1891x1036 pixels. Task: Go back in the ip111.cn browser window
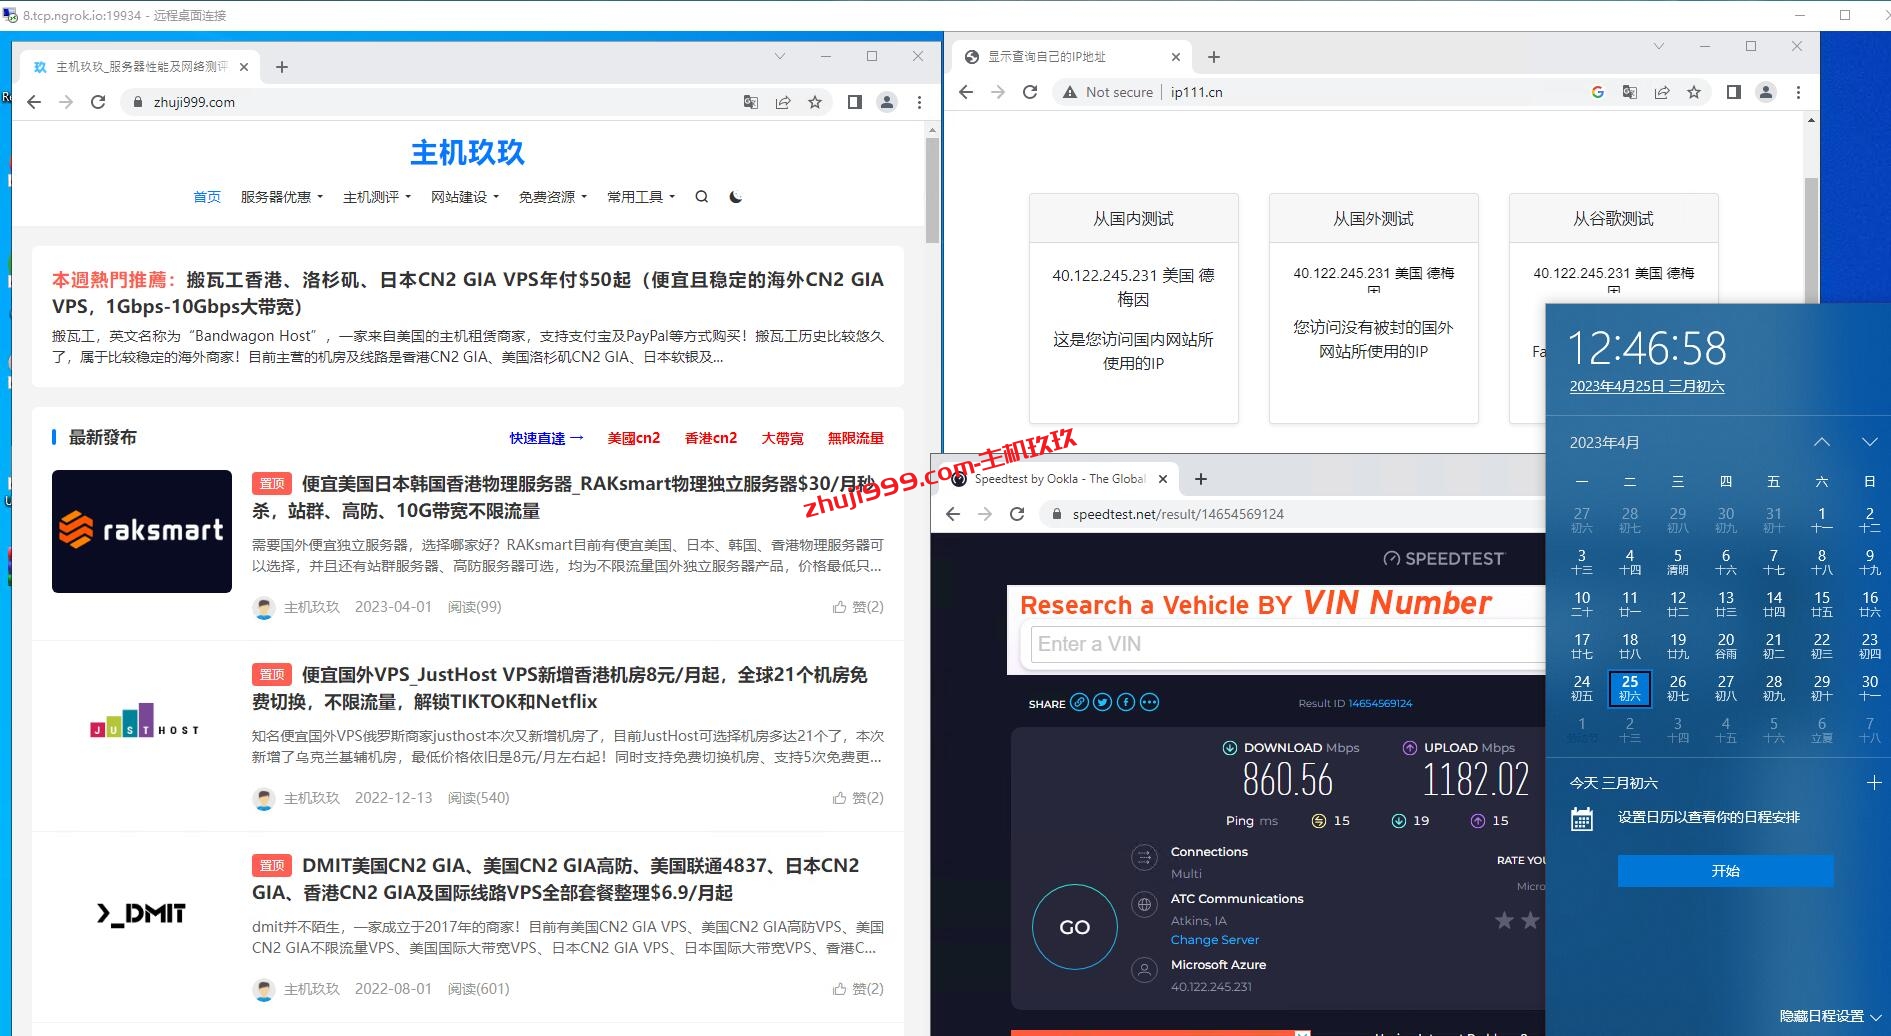pos(966,92)
